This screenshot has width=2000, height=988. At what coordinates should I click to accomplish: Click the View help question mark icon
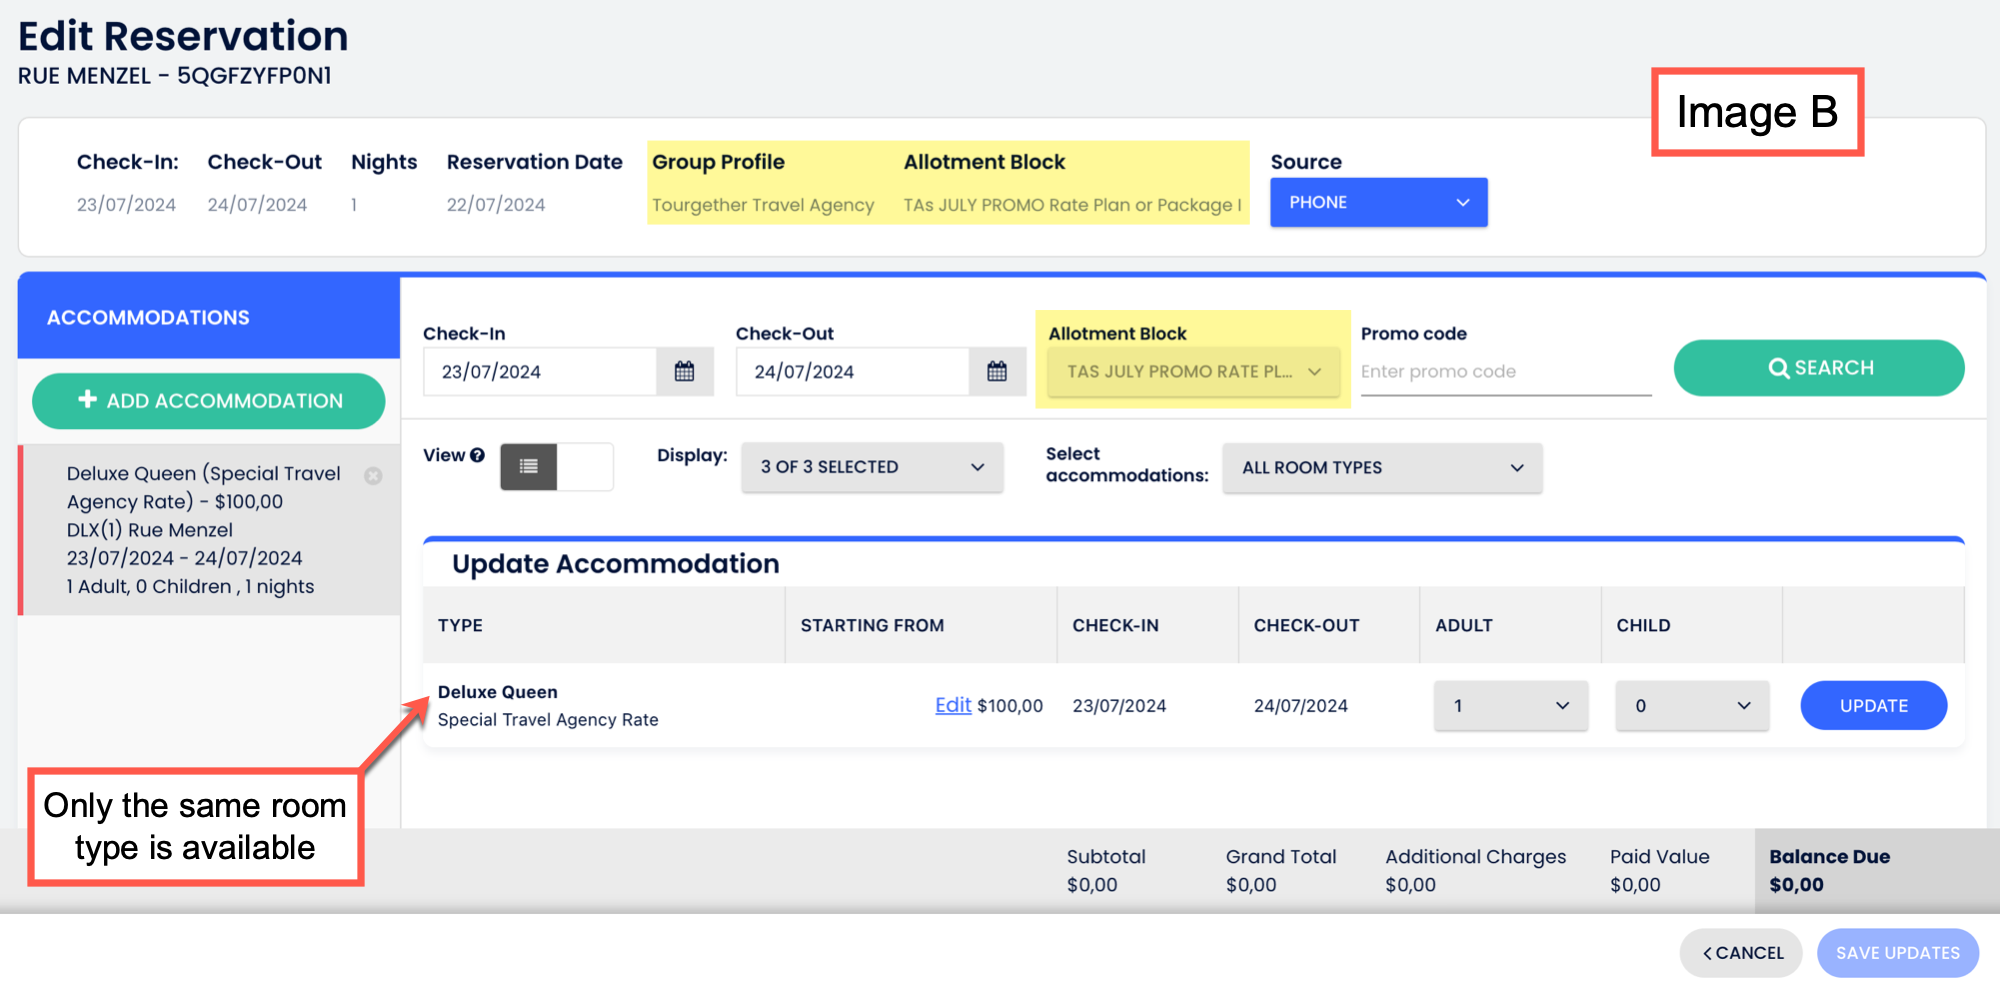click(x=478, y=455)
